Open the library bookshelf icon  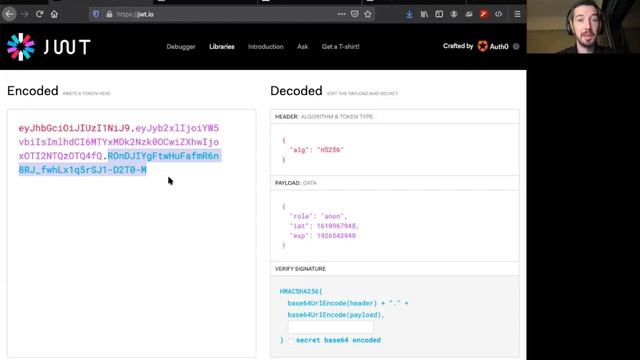424,14
